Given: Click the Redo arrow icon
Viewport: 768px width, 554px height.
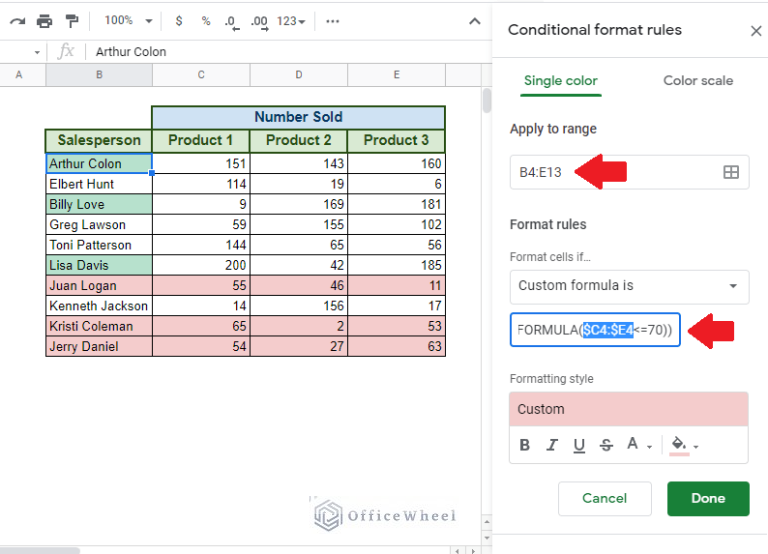Looking at the screenshot, I should 17,21.
